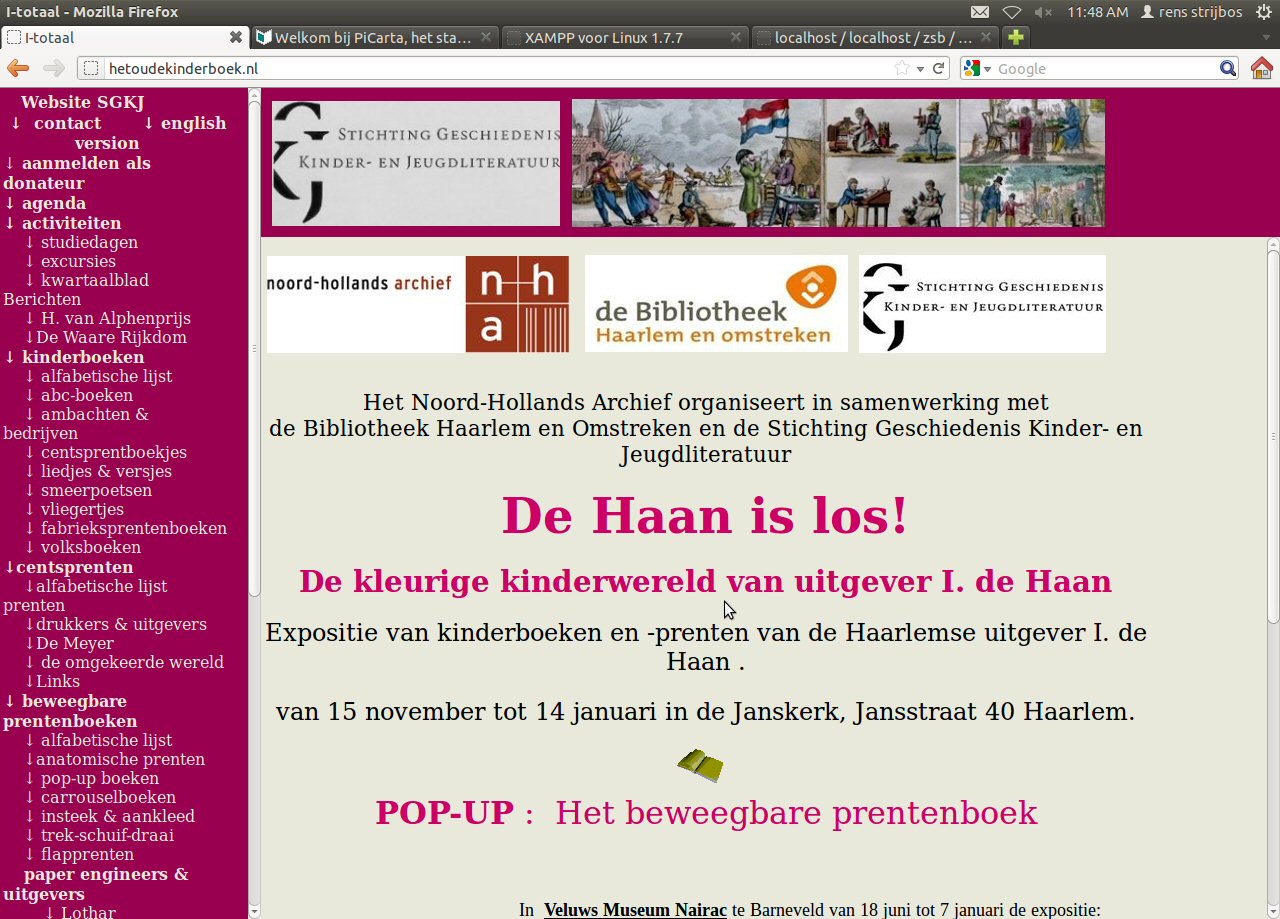Open the Wi-Fi network indicator
The width and height of the screenshot is (1280, 919).
tap(1012, 12)
